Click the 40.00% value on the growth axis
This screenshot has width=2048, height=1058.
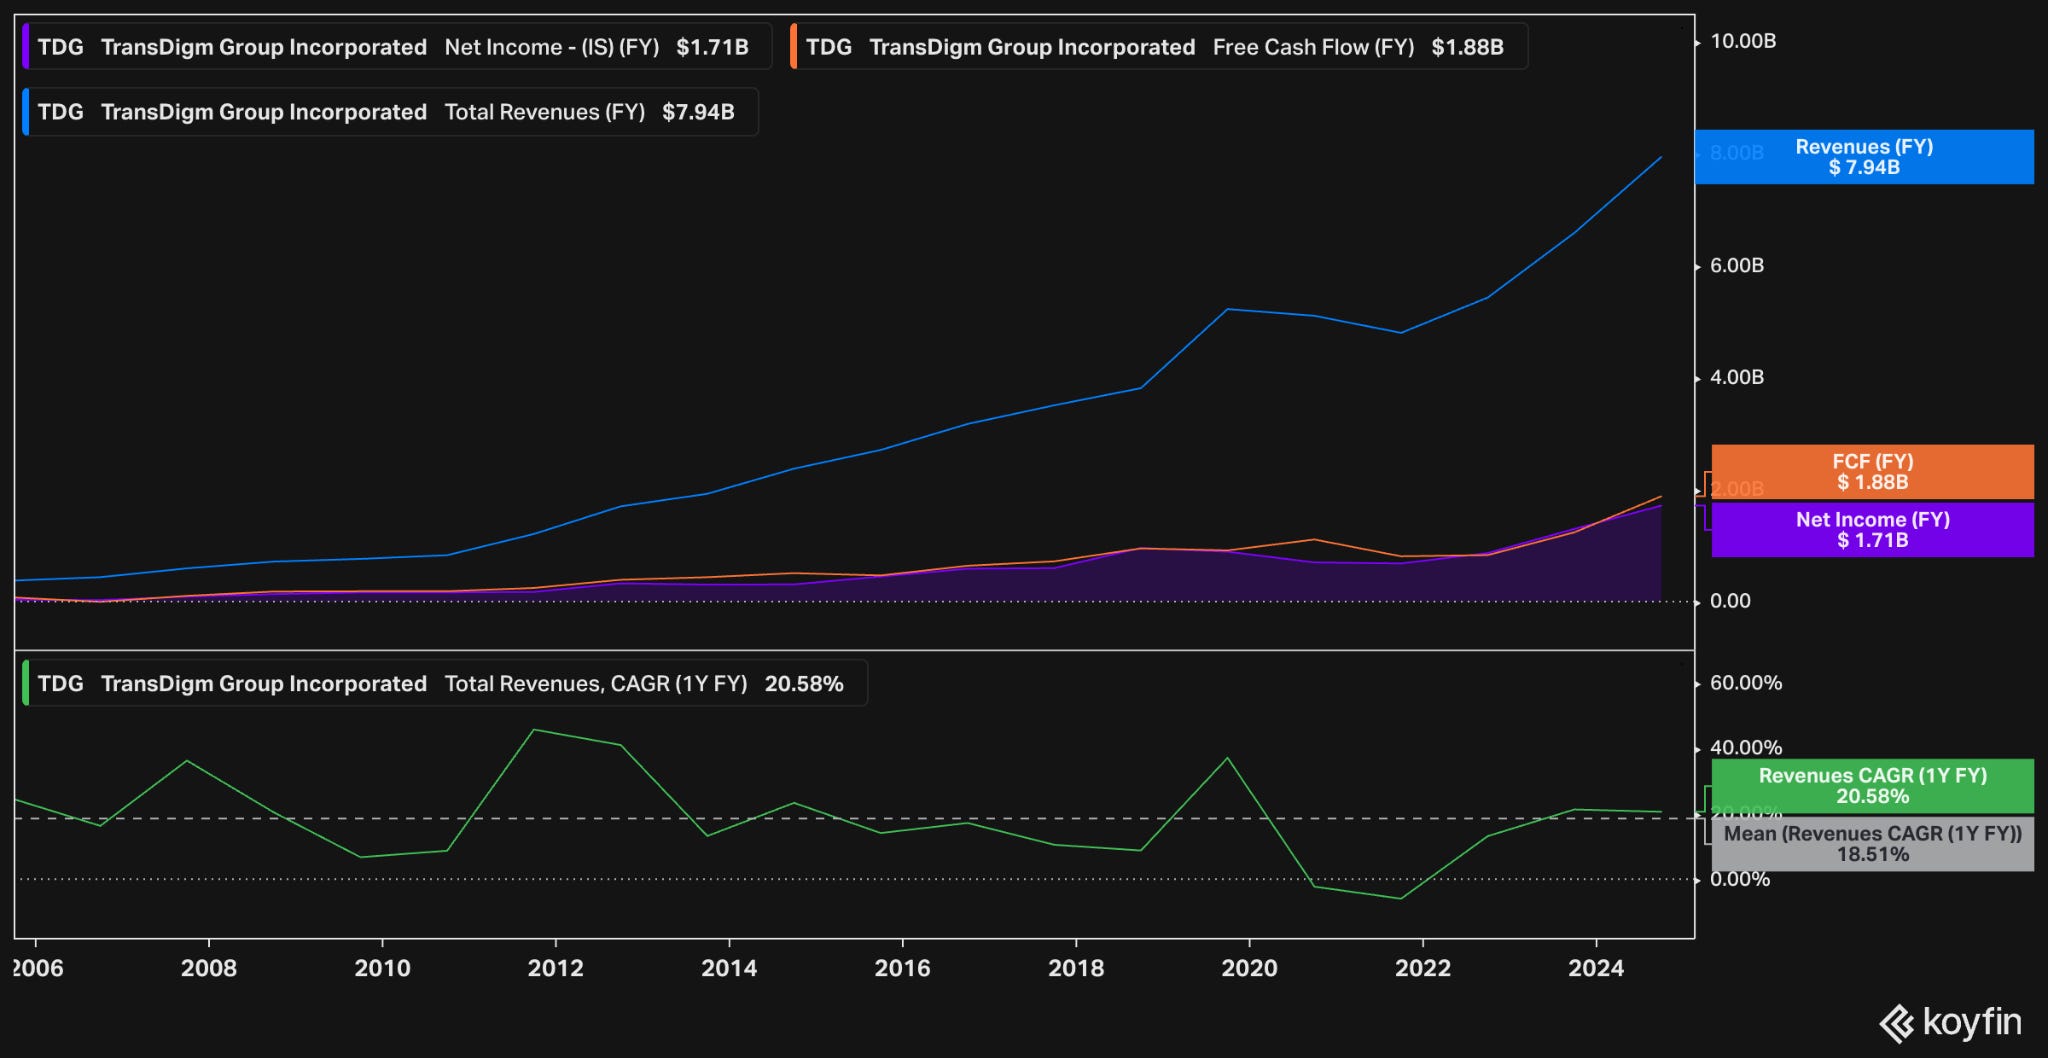point(1746,748)
